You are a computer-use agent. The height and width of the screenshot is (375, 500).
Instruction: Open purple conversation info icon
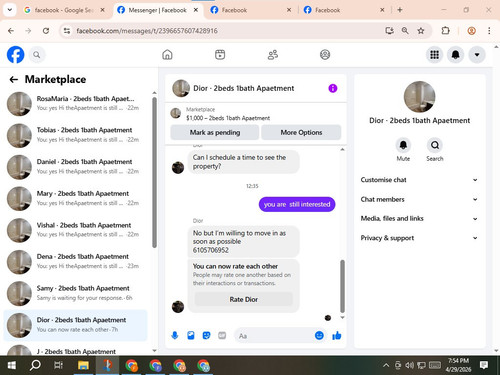[333, 88]
